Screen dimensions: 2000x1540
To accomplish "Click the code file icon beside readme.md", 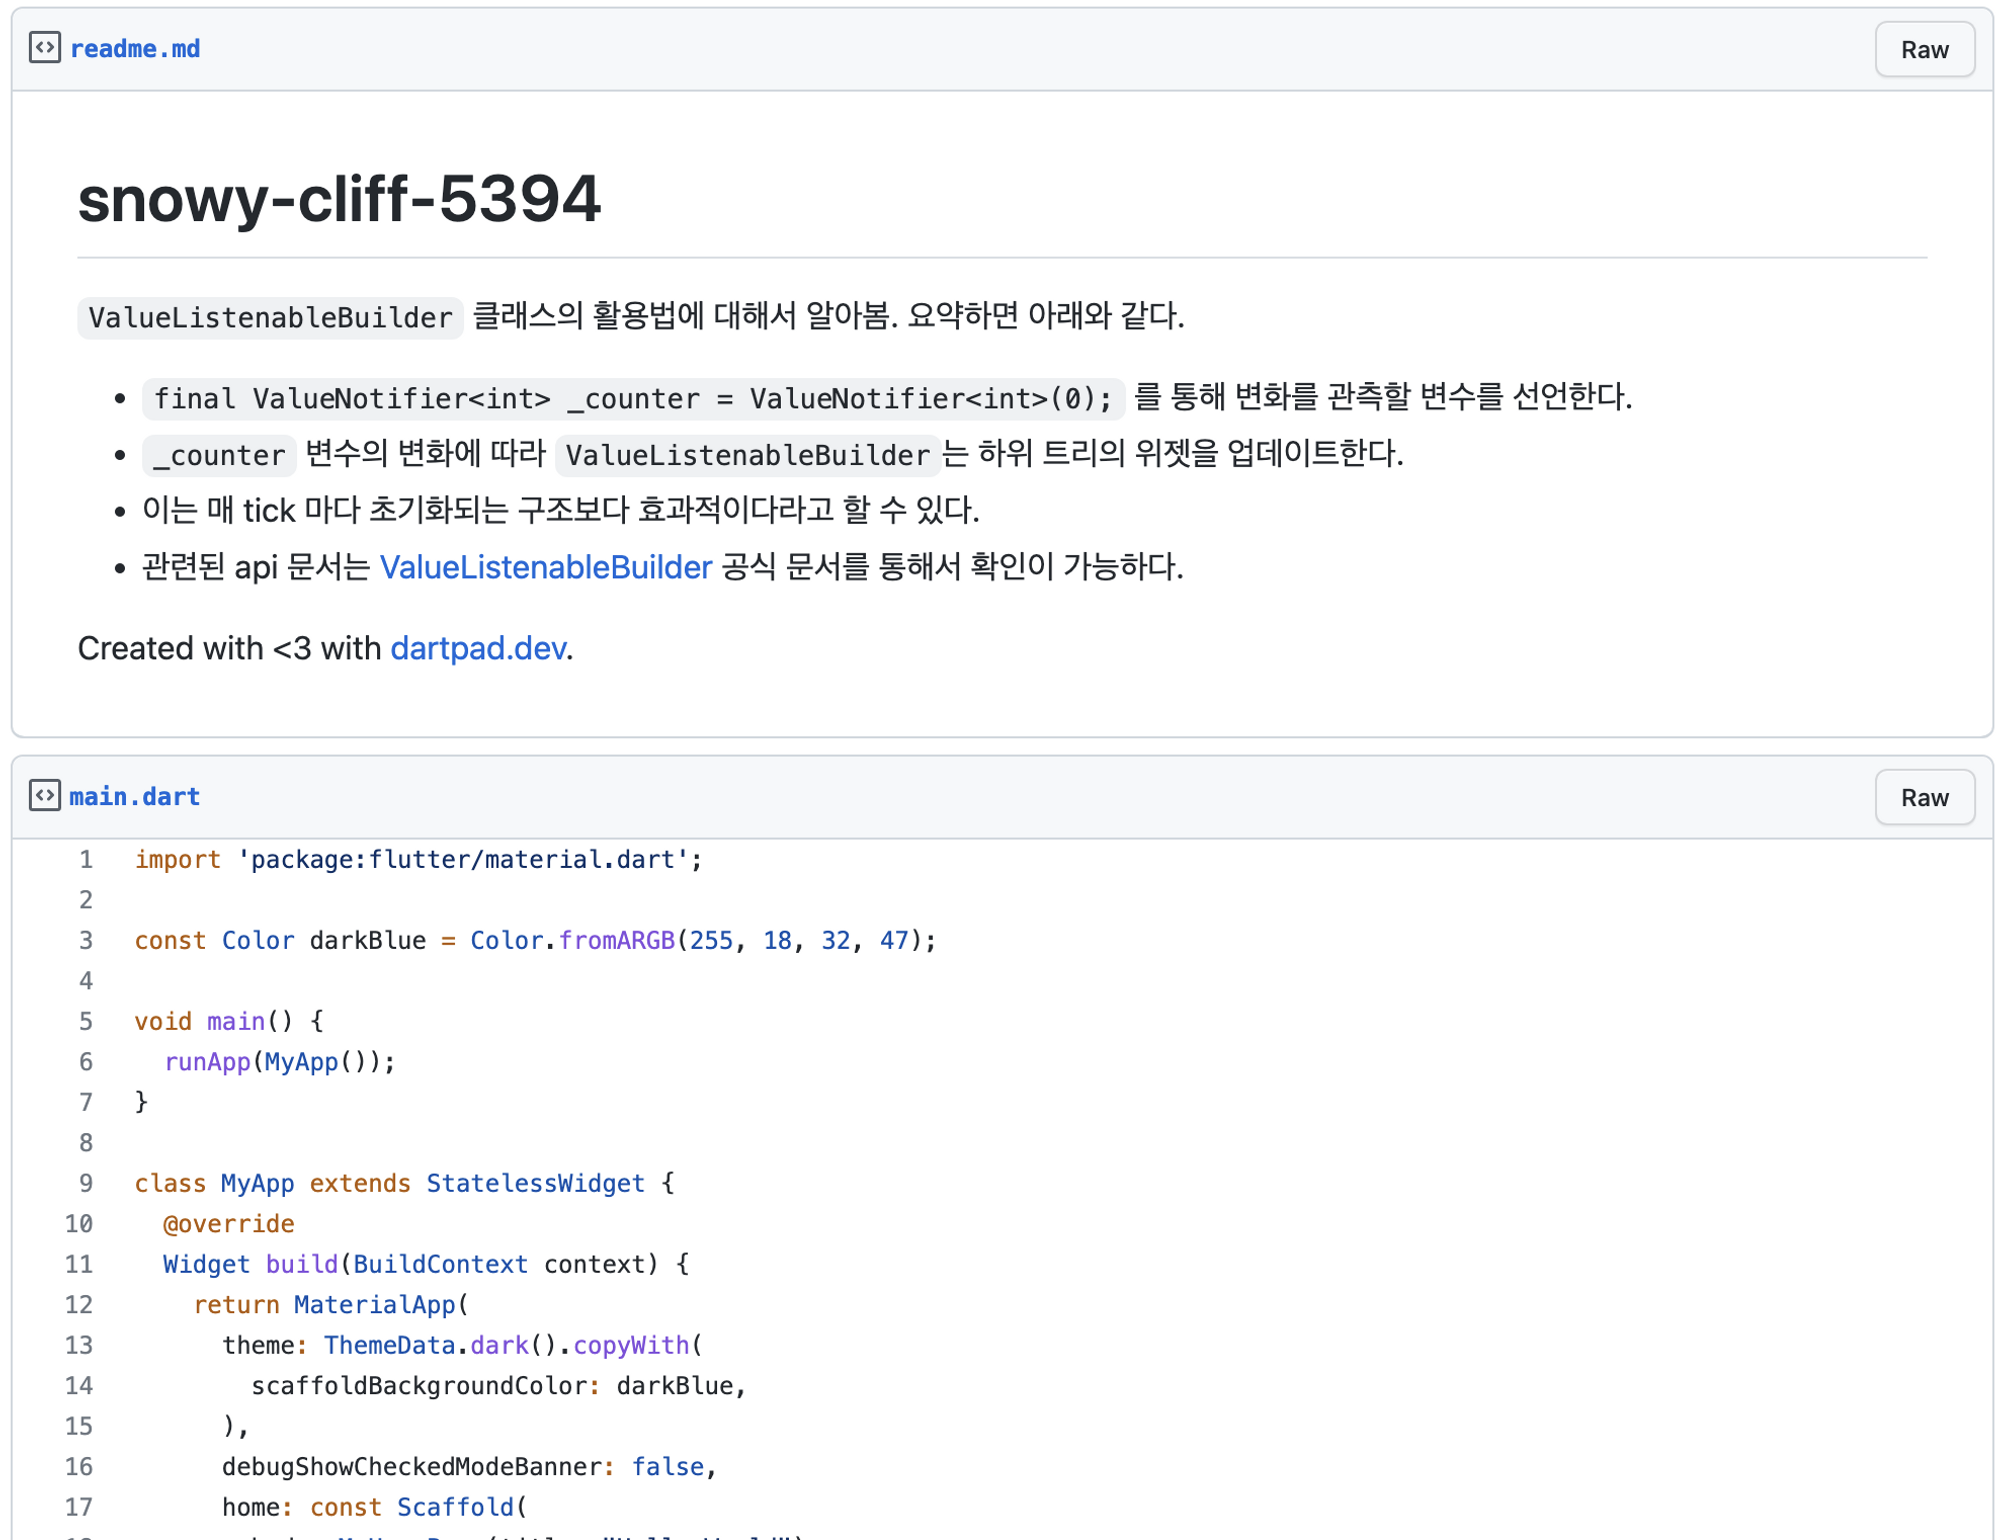I will click(44, 48).
